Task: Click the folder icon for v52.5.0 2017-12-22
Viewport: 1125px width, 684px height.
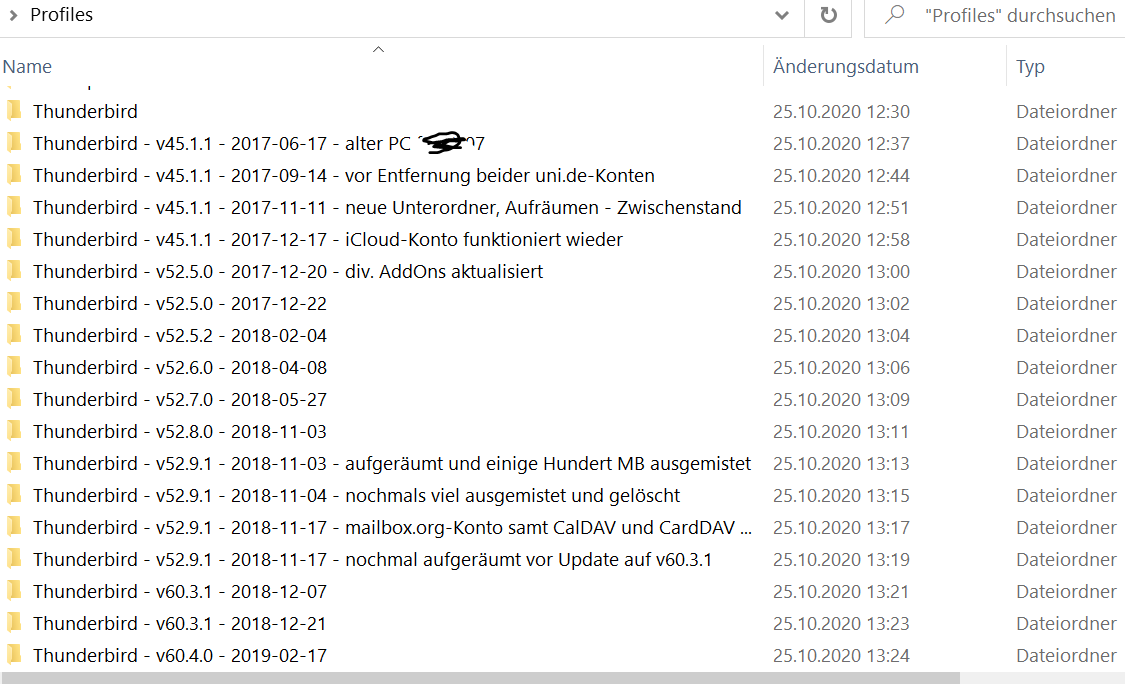Action: click(x=14, y=303)
